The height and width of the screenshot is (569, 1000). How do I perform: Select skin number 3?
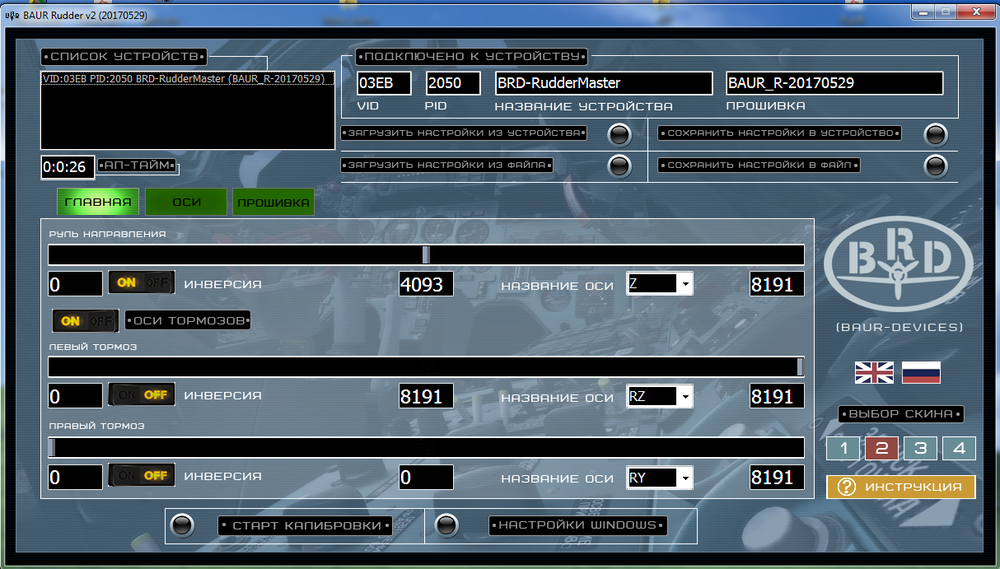coord(920,448)
